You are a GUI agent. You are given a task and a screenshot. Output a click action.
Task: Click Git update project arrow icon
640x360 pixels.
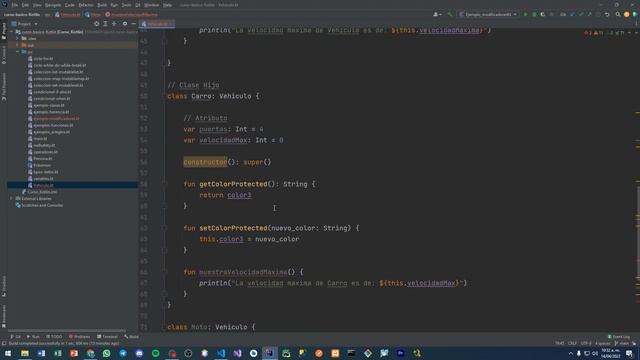572,14
